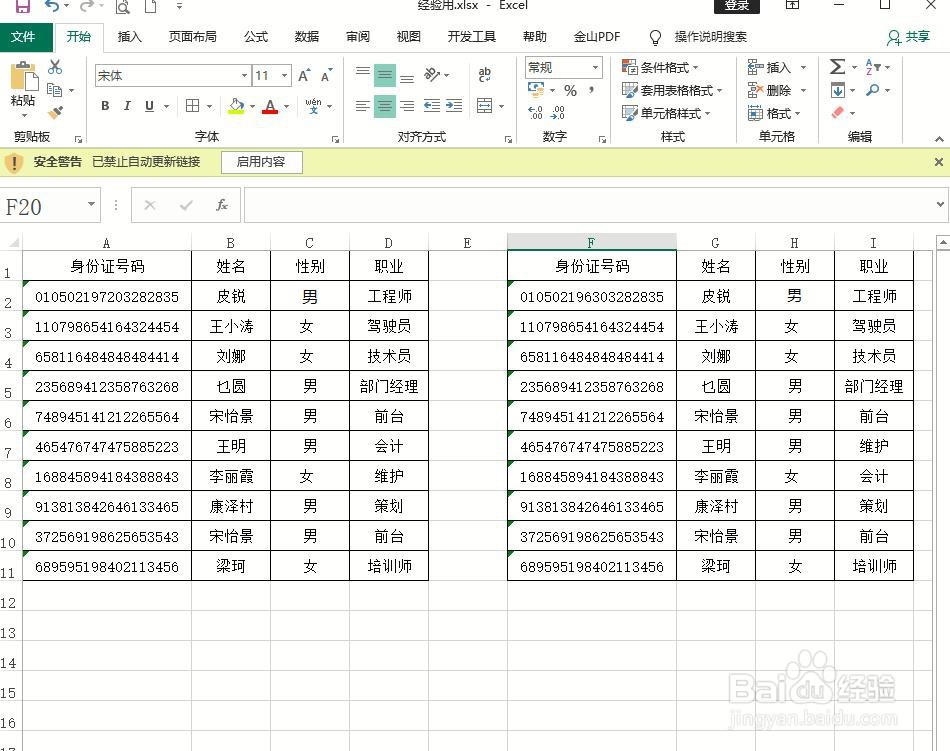The image size is (950, 751).
Task: Decrease decimal places icon
Action: click(558, 113)
